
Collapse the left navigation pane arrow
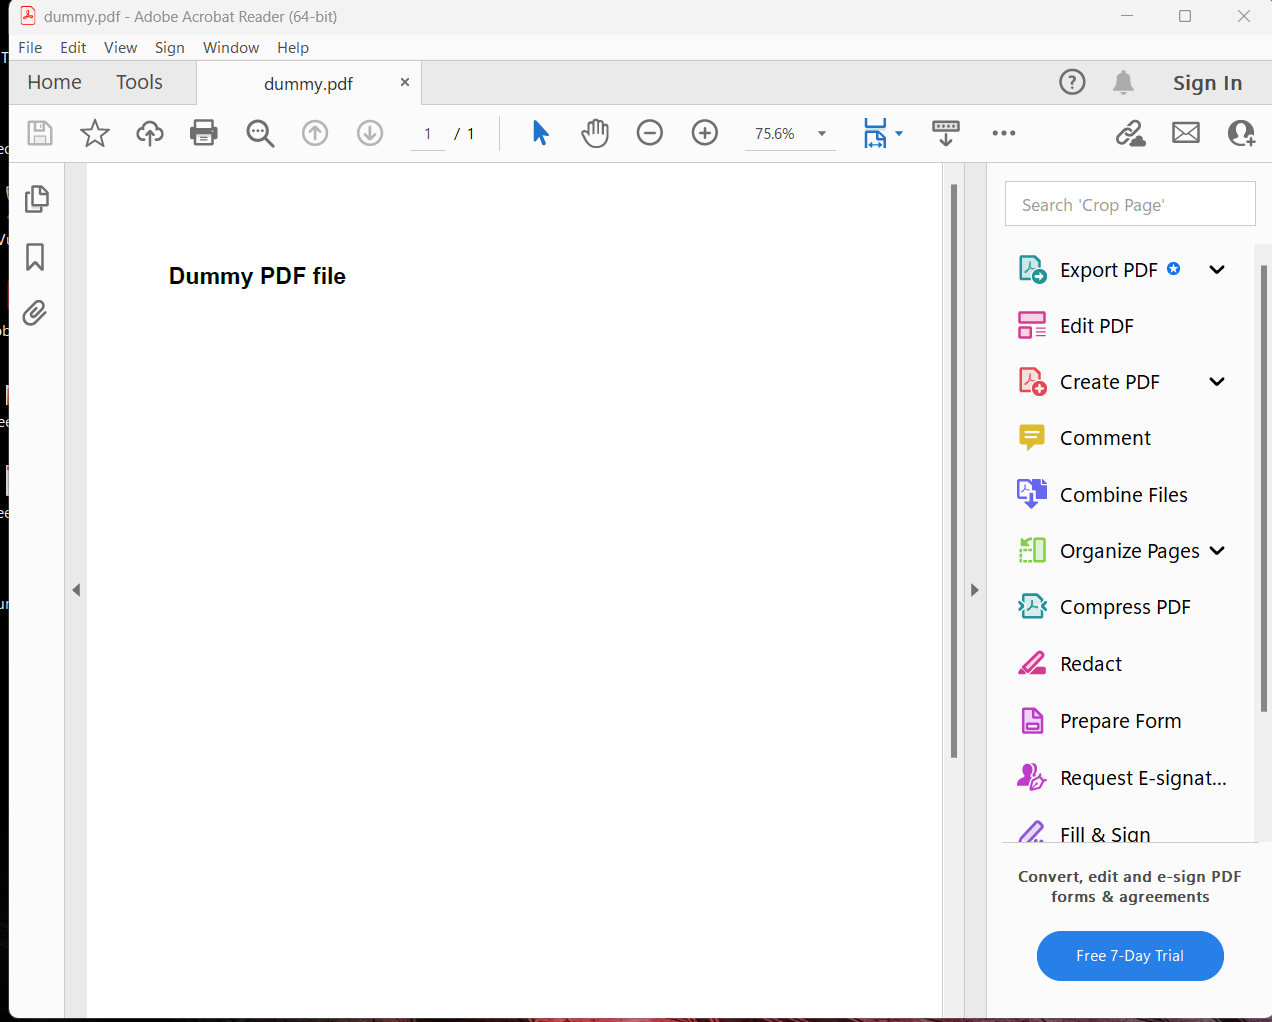tap(76, 590)
